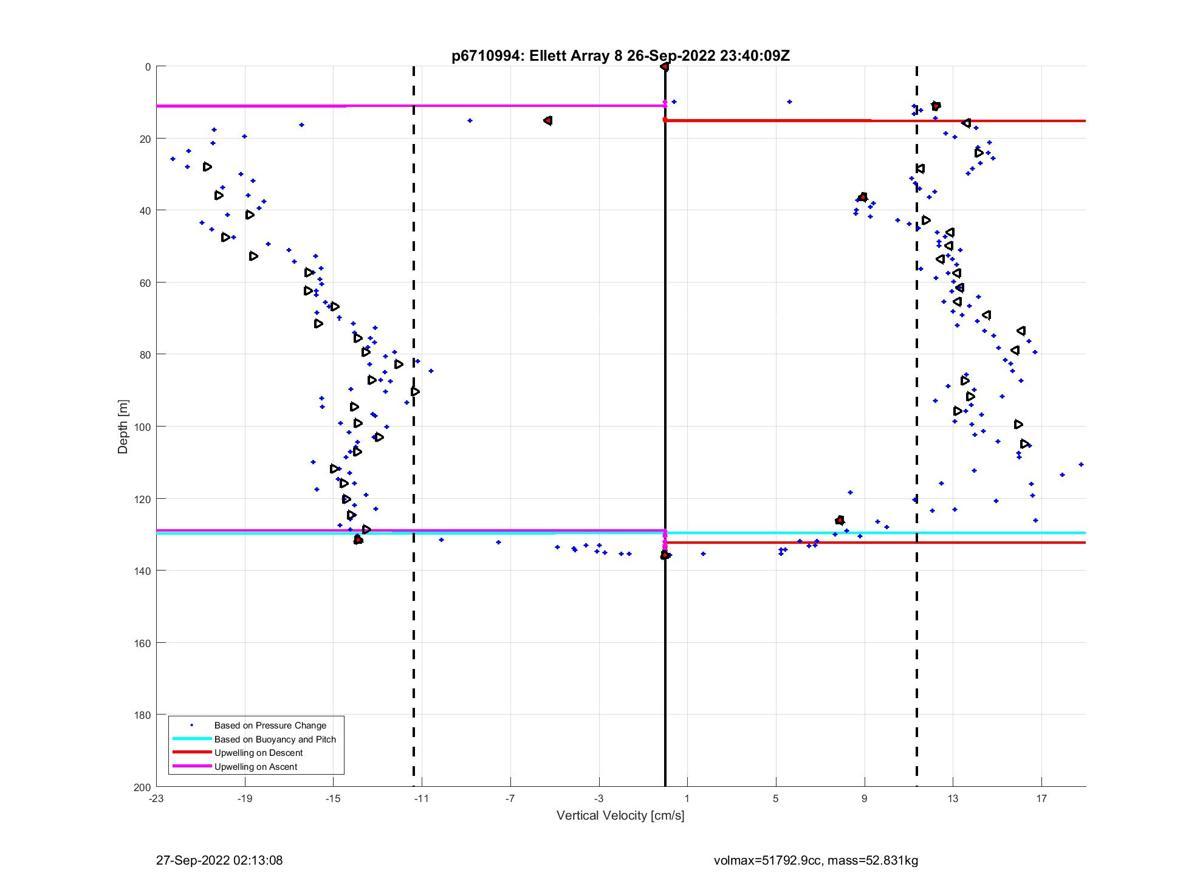
Task: Click the x-axis tick label '-19'
Action: (244, 798)
